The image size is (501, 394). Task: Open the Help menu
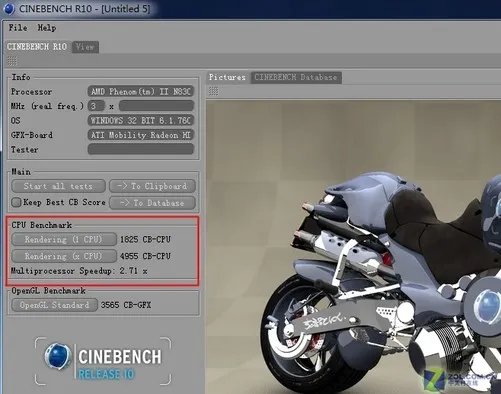pos(47,28)
